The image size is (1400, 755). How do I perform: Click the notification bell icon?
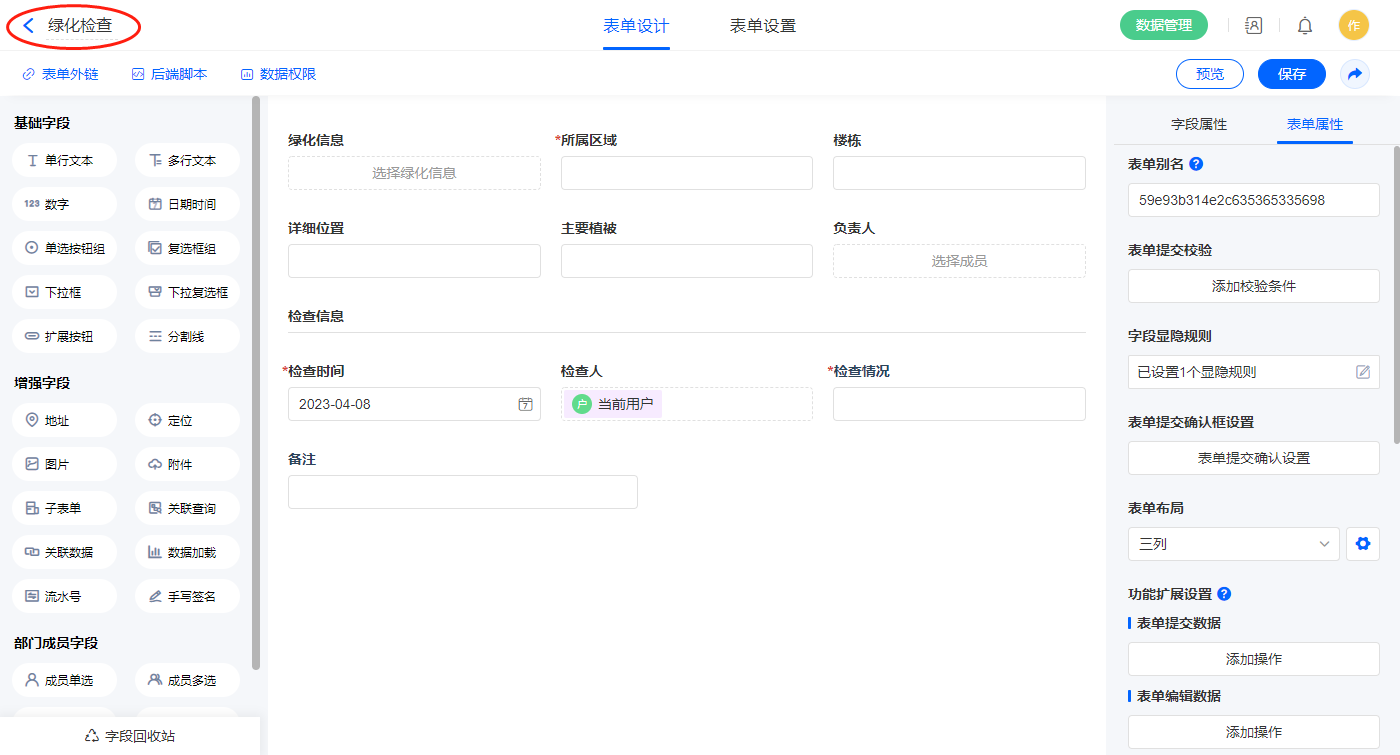pyautogui.click(x=1305, y=26)
